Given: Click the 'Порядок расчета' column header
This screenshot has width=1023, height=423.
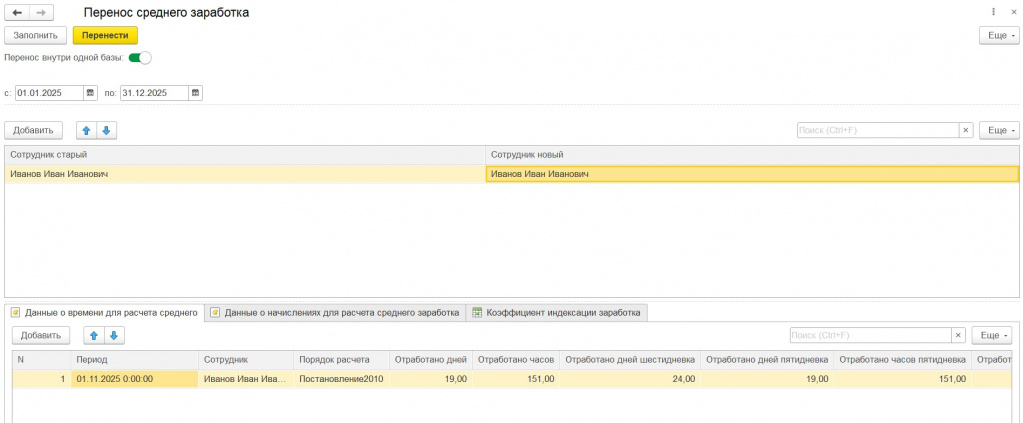Looking at the screenshot, I should (341, 360).
